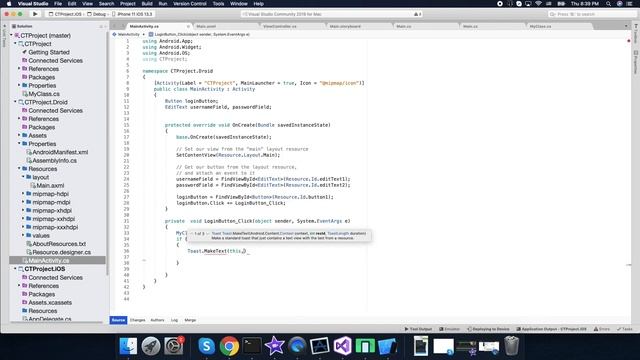Screen dimensions: 640x360
Task: Open the Build menu
Action: (x=147, y=4)
